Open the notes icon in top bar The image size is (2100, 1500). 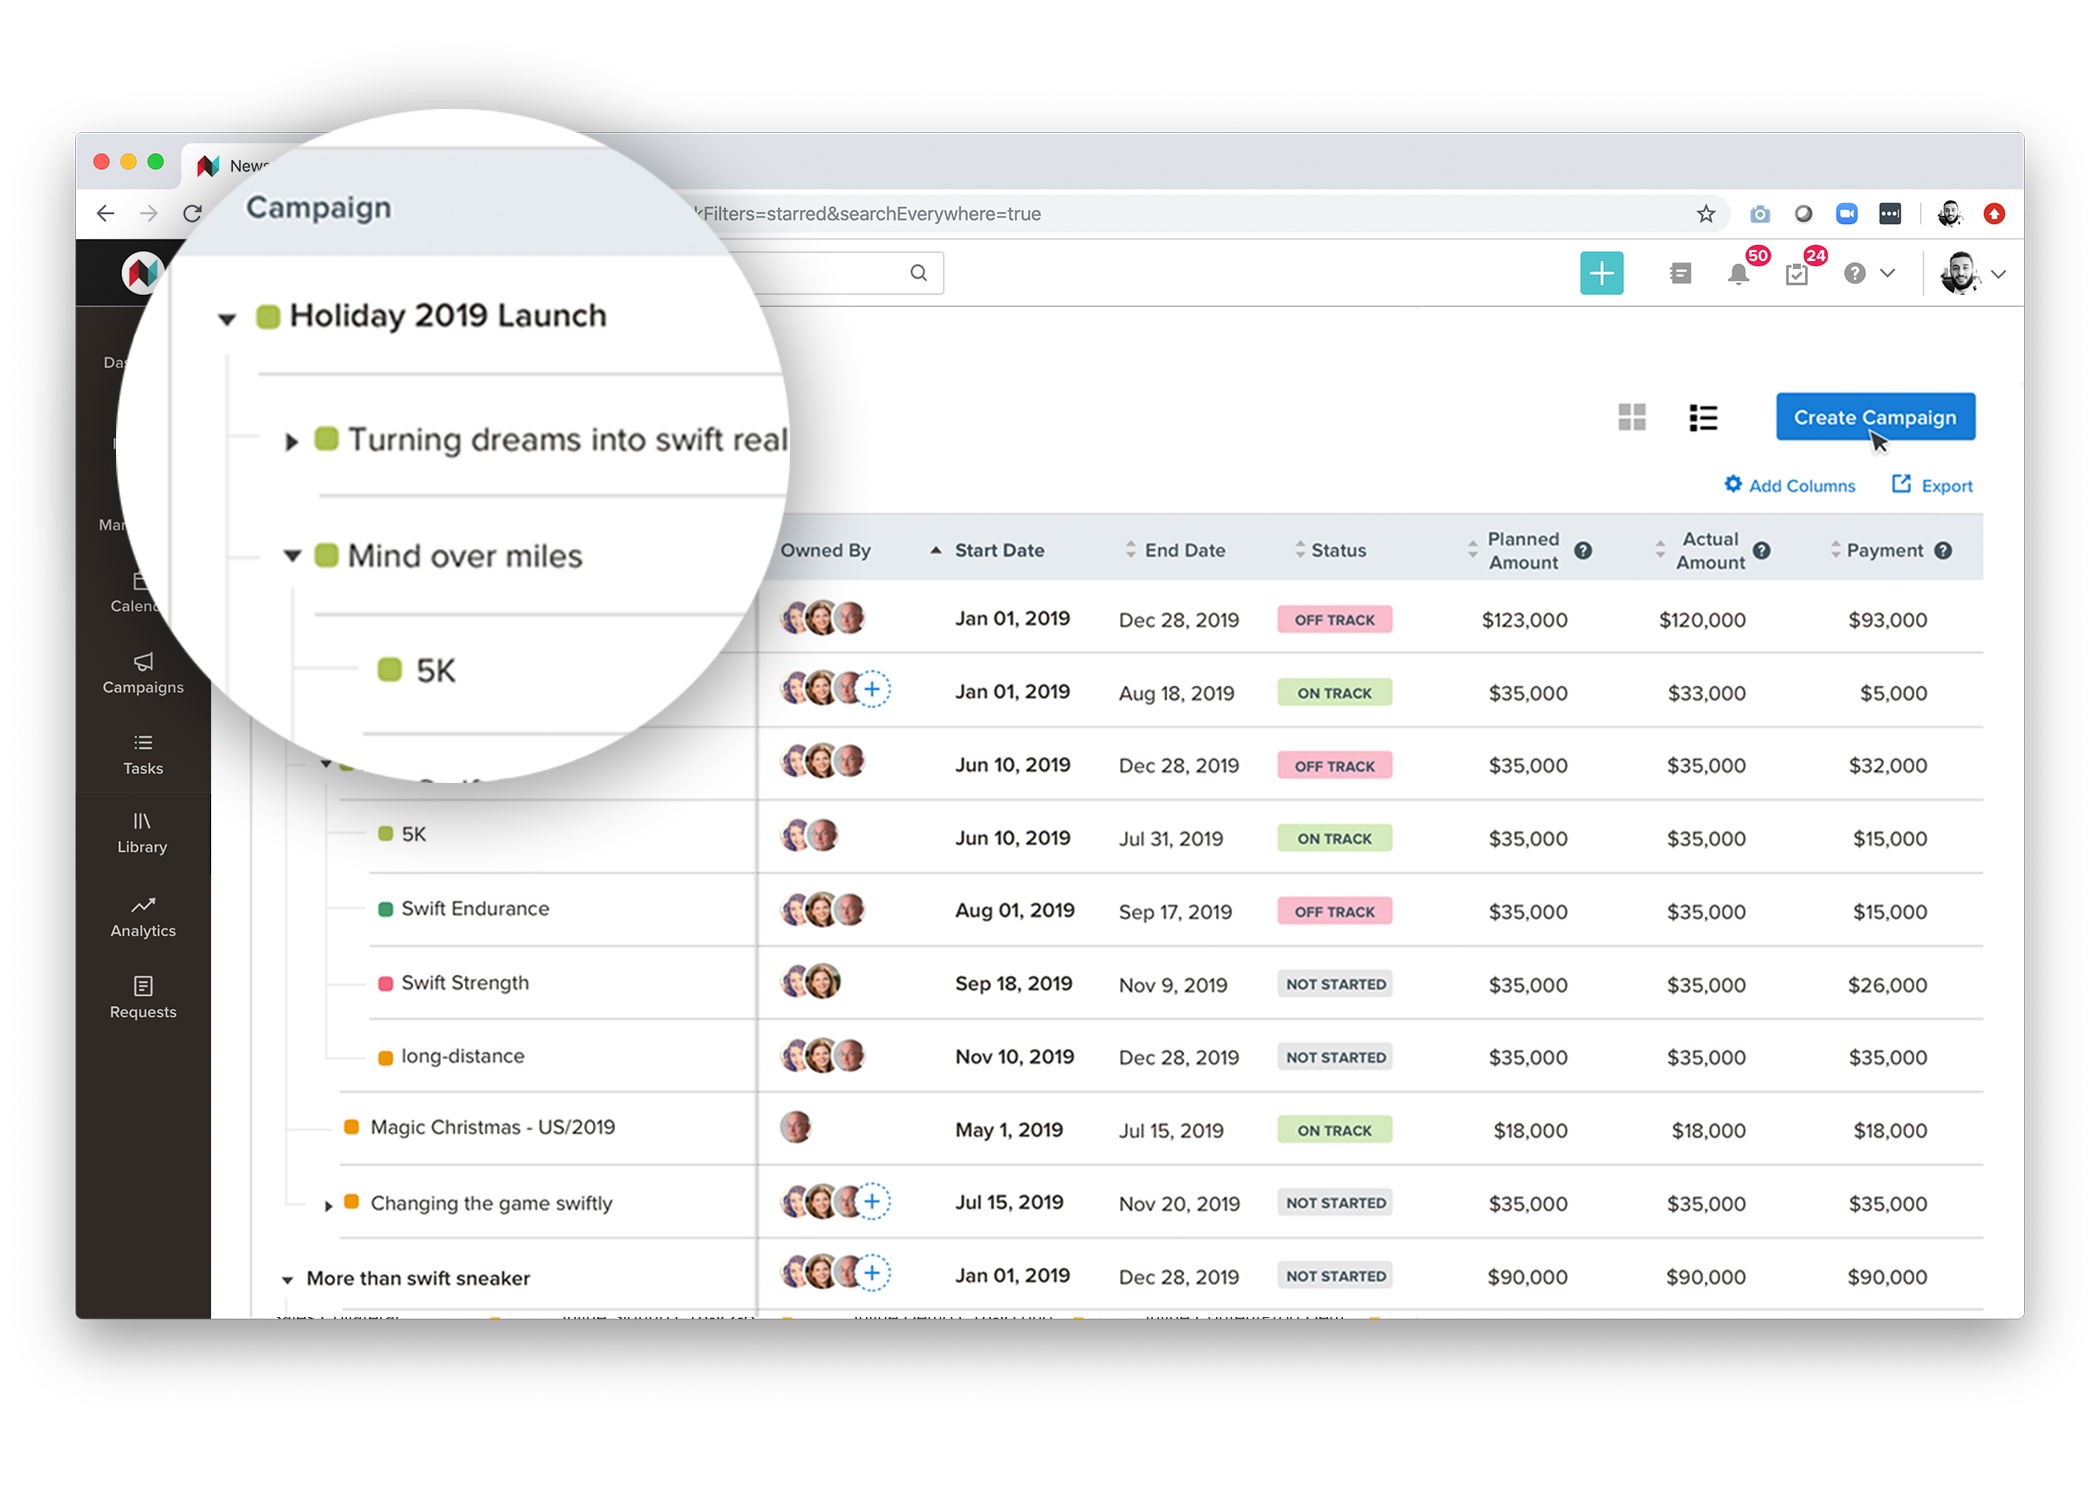[x=1680, y=273]
